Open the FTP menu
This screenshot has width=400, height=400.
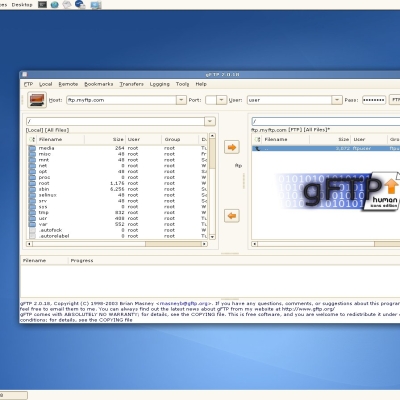[x=28, y=84]
